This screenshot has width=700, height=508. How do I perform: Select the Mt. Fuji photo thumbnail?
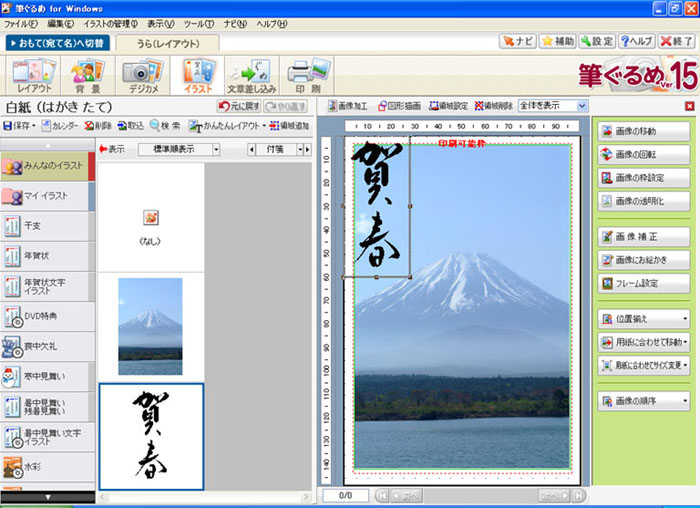click(x=150, y=326)
